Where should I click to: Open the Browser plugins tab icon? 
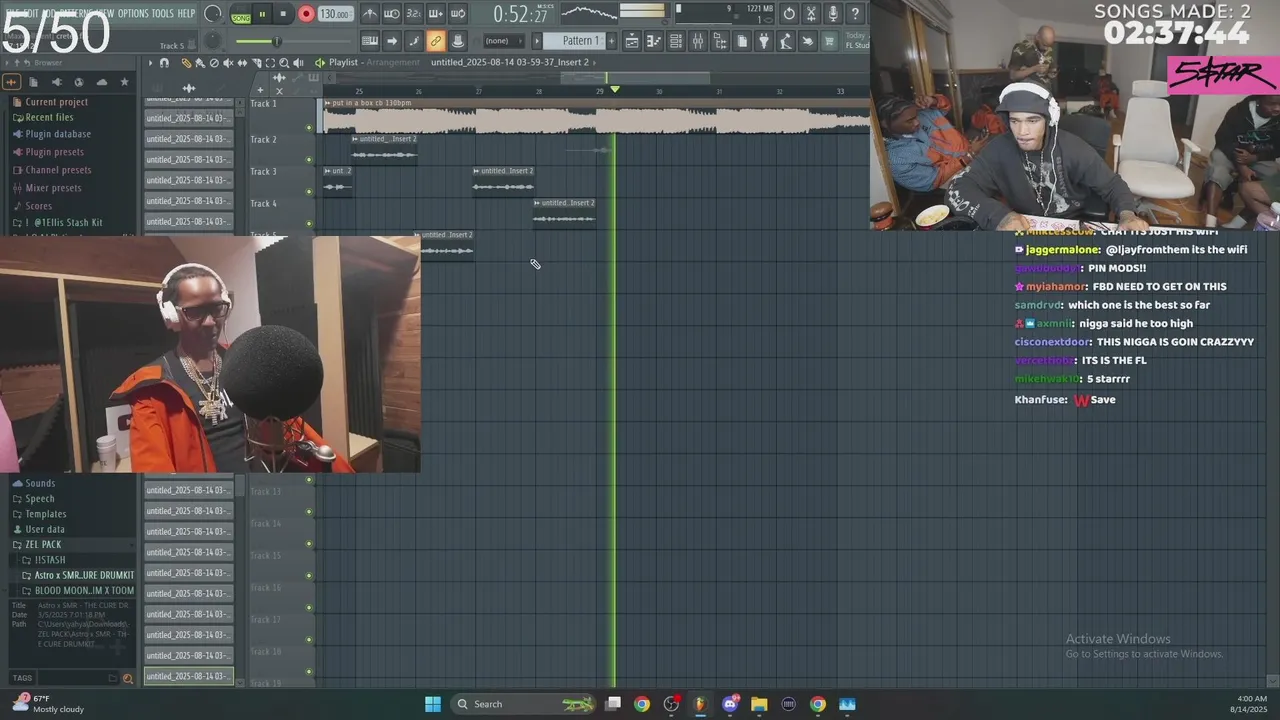[56, 82]
